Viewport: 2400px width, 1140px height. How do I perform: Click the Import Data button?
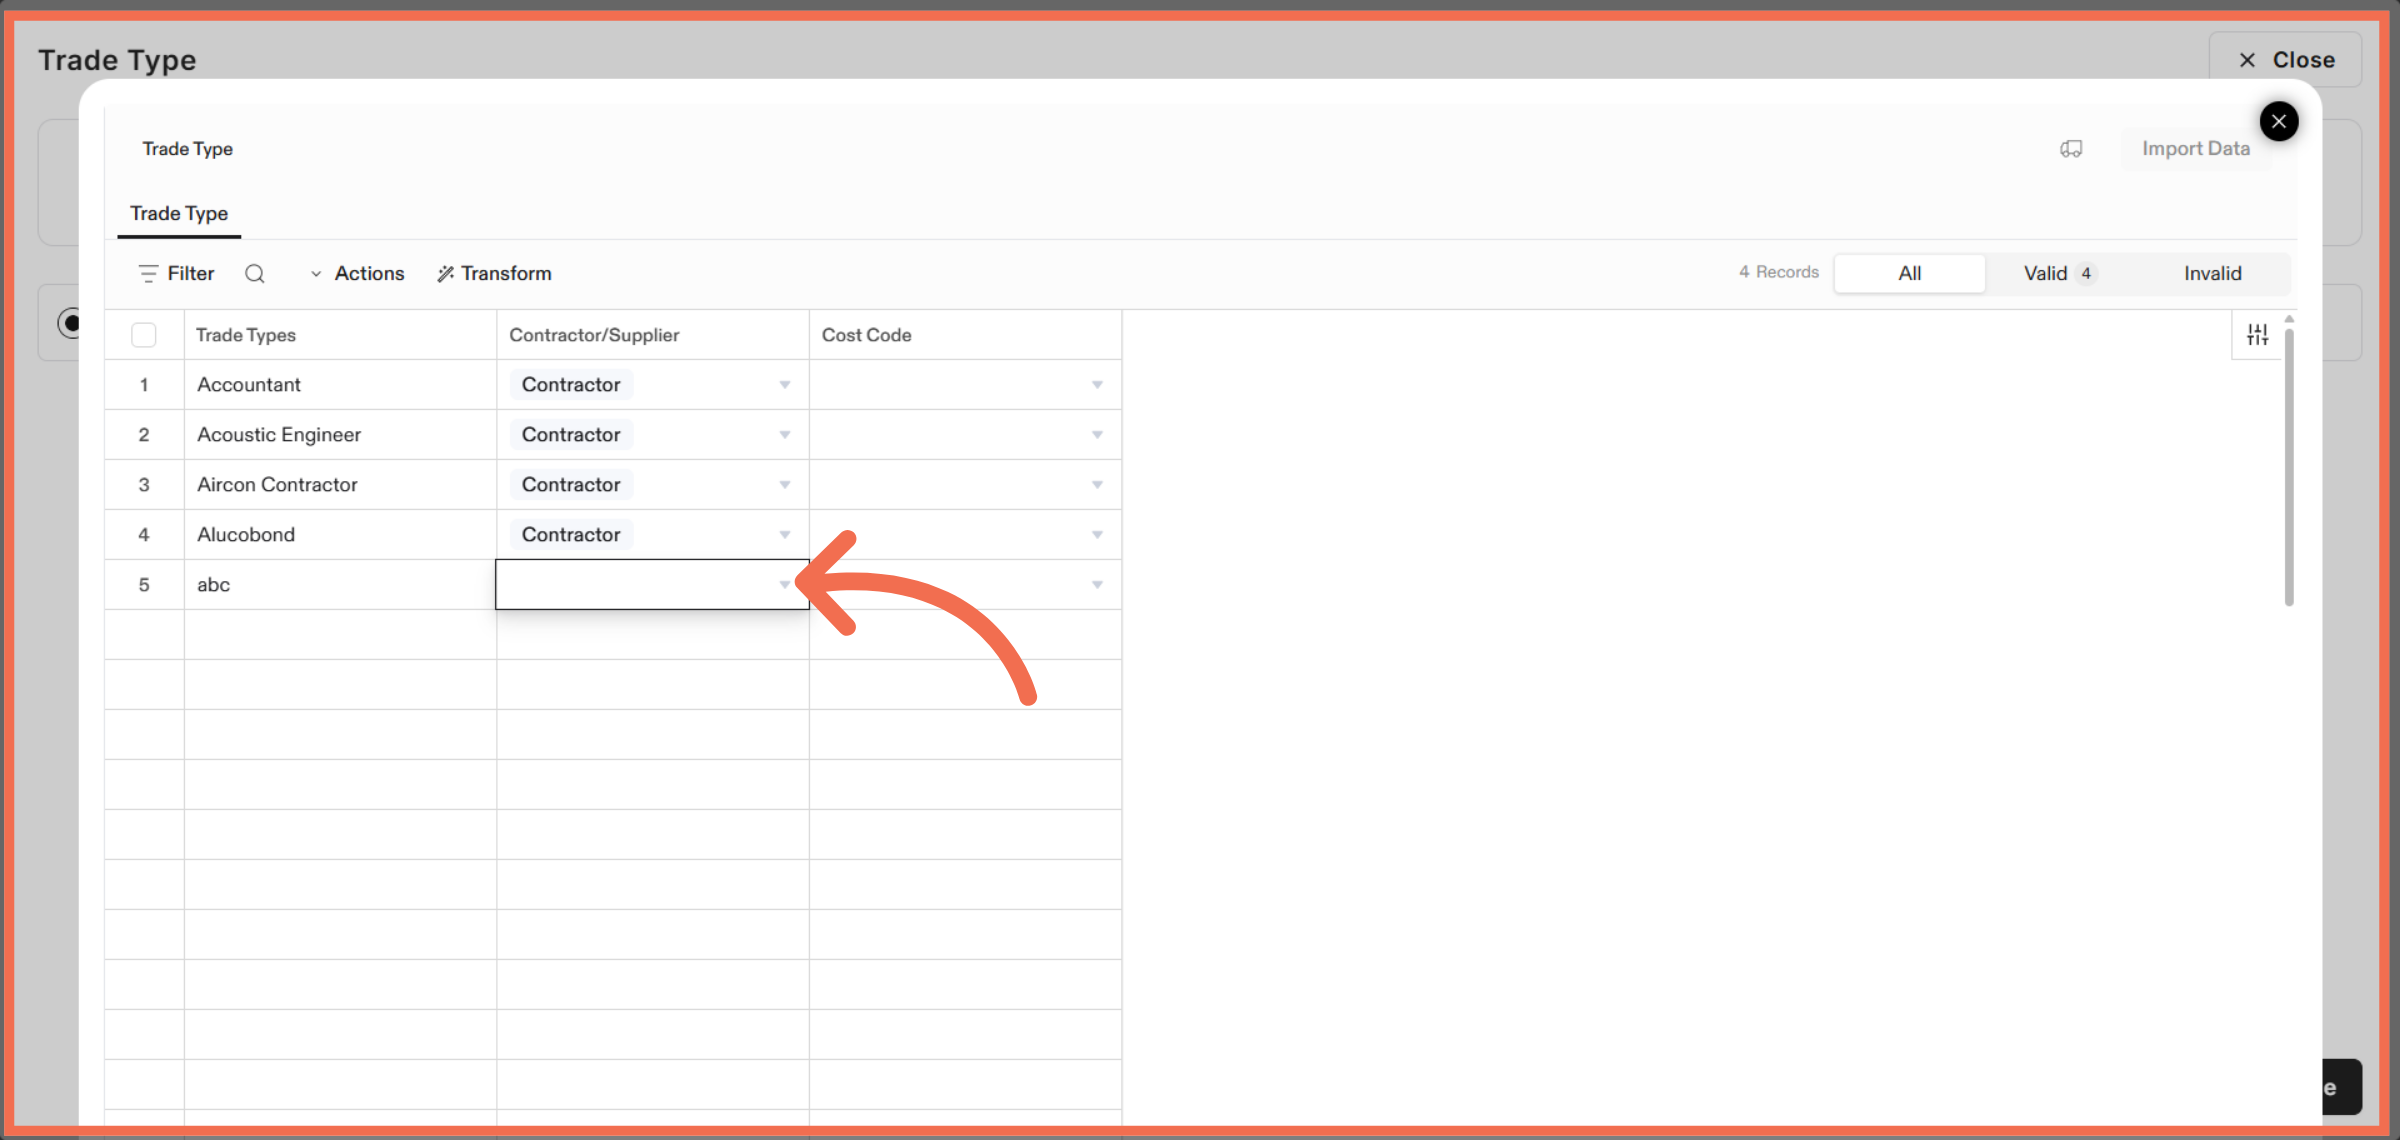(x=2195, y=149)
